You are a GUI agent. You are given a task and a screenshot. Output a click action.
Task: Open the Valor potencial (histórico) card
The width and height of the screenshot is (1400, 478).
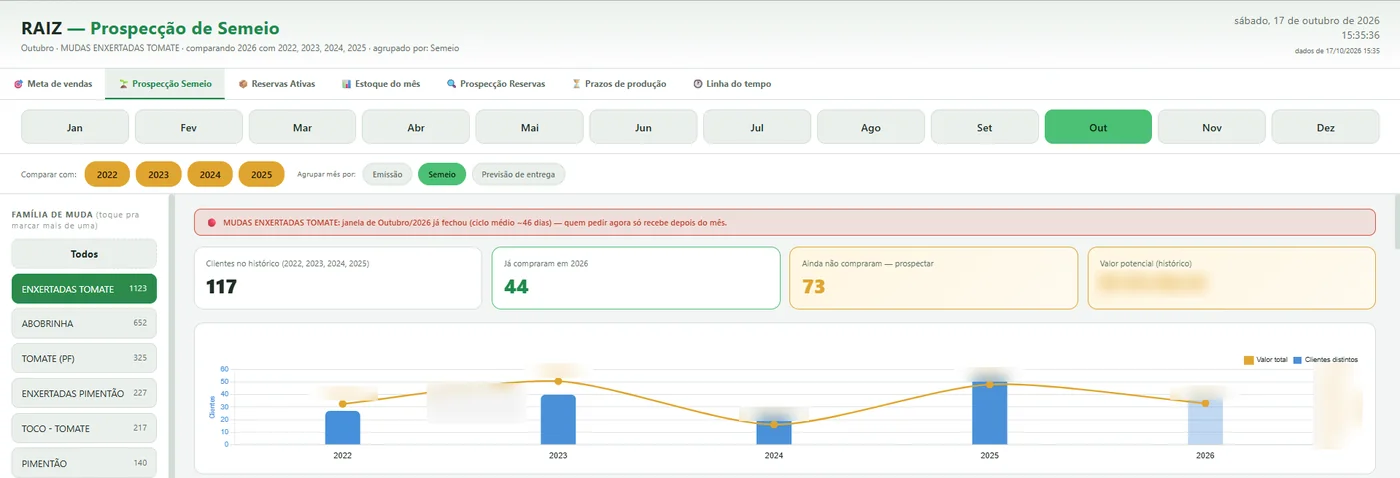[1231, 278]
